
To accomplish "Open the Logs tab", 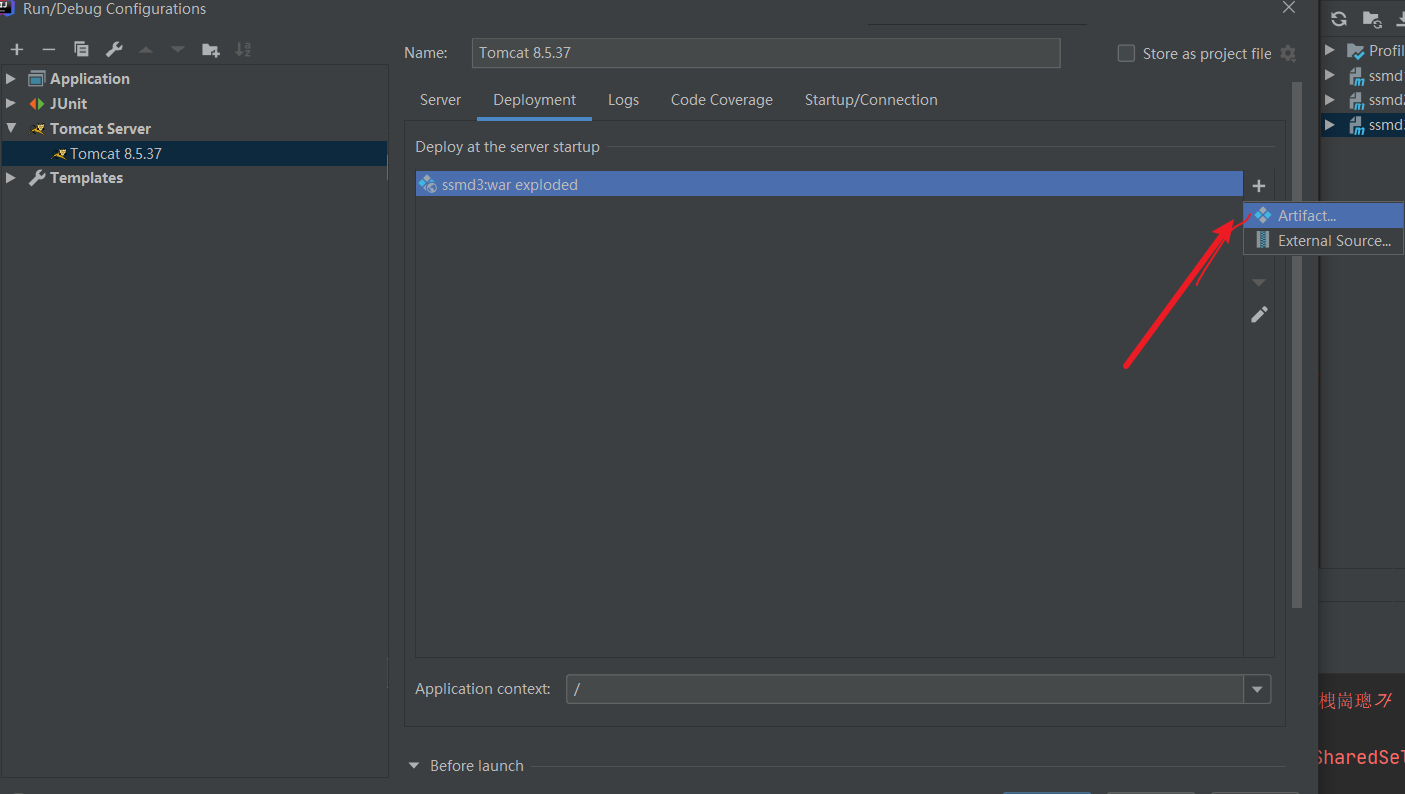I will 623,100.
